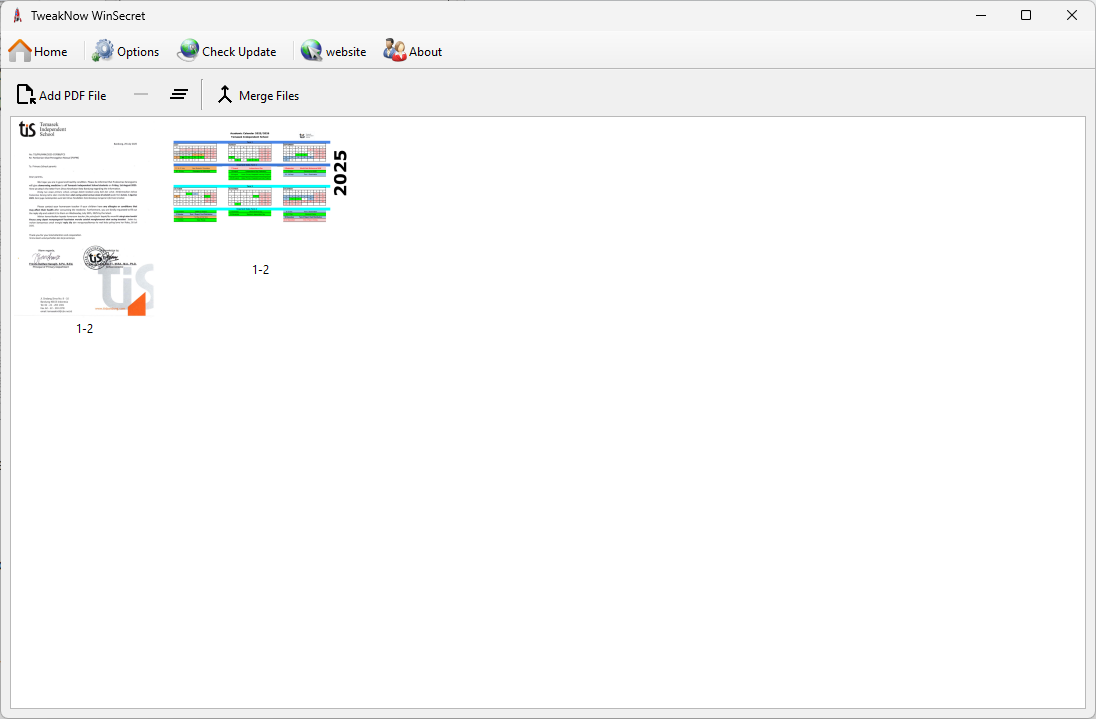Viewport: 1096px width, 719px height.
Task: Click the "1-2" label under the calendar
Action: pos(260,269)
